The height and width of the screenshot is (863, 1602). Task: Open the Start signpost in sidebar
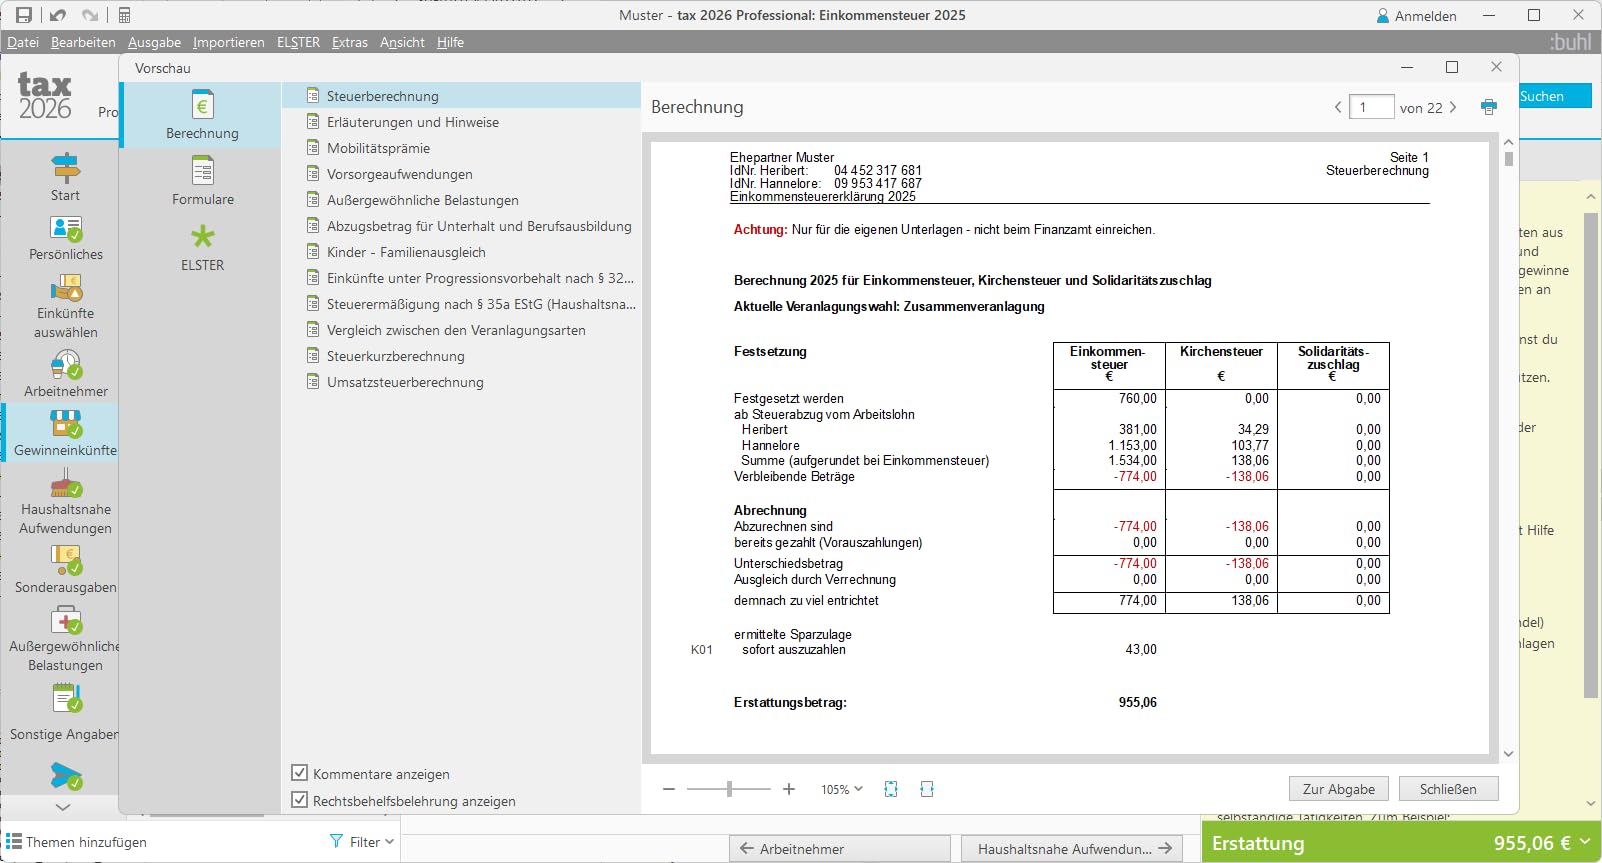point(65,177)
